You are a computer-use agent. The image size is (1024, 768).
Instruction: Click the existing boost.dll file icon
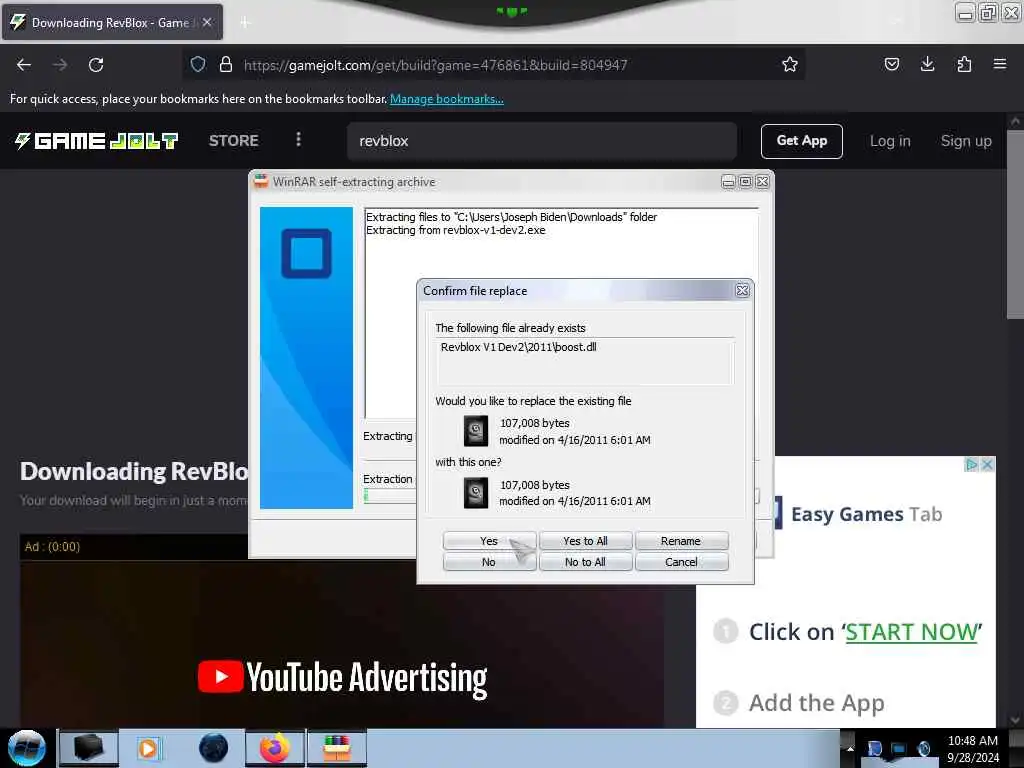476,431
